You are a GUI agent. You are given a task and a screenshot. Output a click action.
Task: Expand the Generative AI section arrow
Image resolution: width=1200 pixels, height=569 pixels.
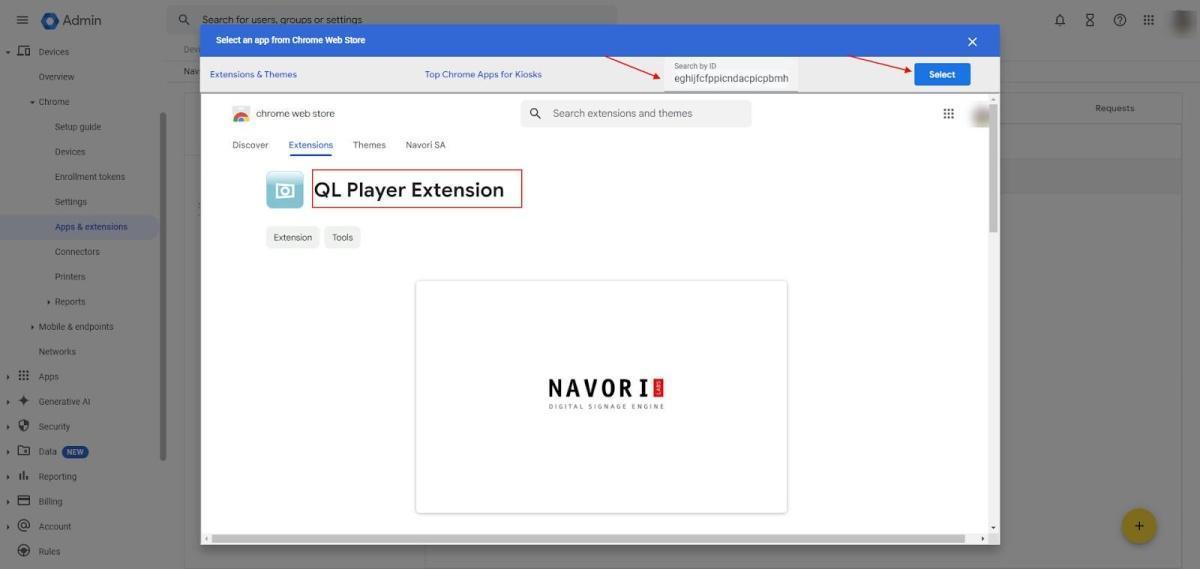[8, 402]
